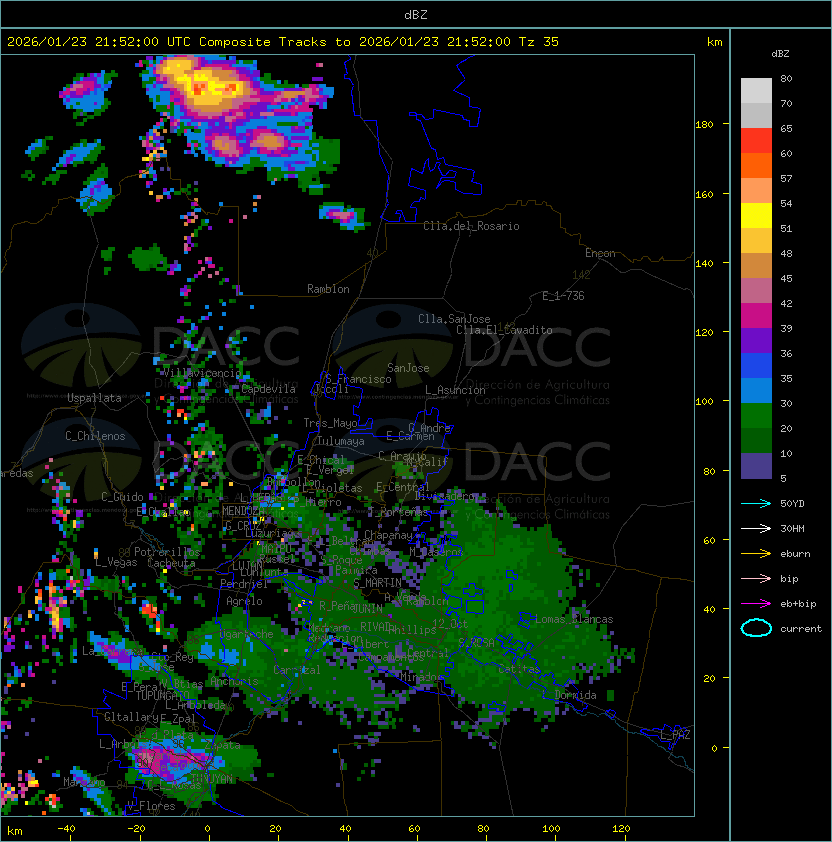This screenshot has width=832, height=842.
Task: Click the Uspallata place label
Action: 94,398
